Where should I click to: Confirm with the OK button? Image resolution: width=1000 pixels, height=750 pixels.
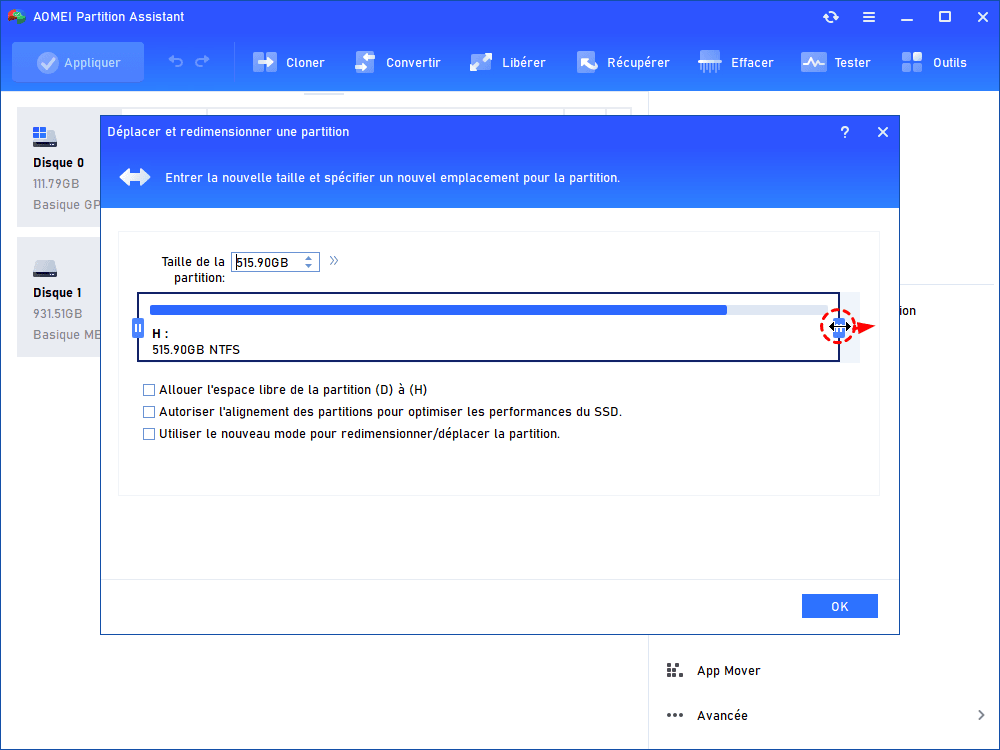tap(839, 606)
